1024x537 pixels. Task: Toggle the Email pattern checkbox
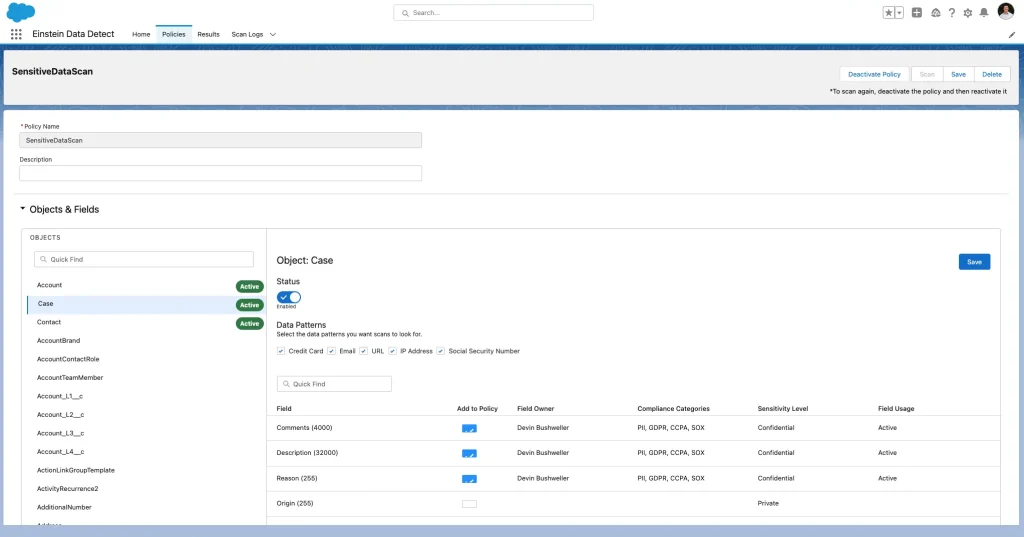click(332, 351)
